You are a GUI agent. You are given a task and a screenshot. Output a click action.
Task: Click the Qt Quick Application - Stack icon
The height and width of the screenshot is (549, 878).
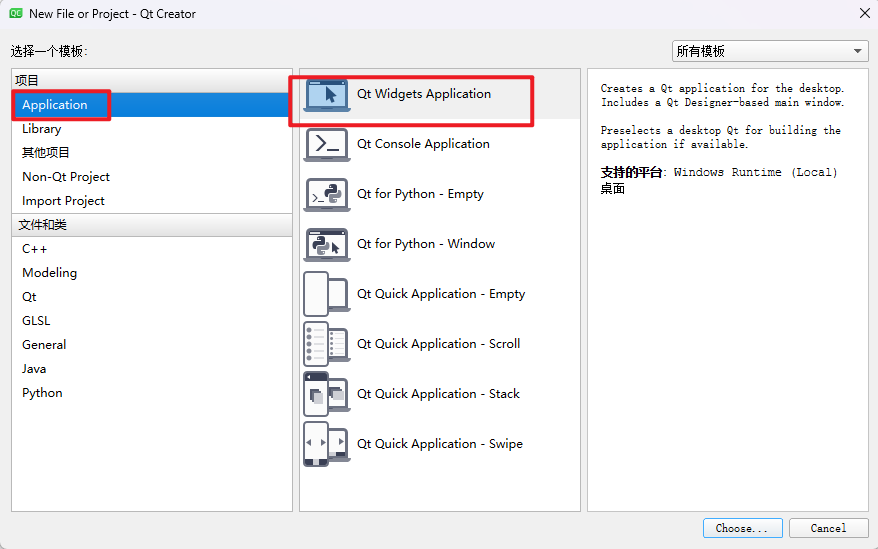click(x=327, y=394)
